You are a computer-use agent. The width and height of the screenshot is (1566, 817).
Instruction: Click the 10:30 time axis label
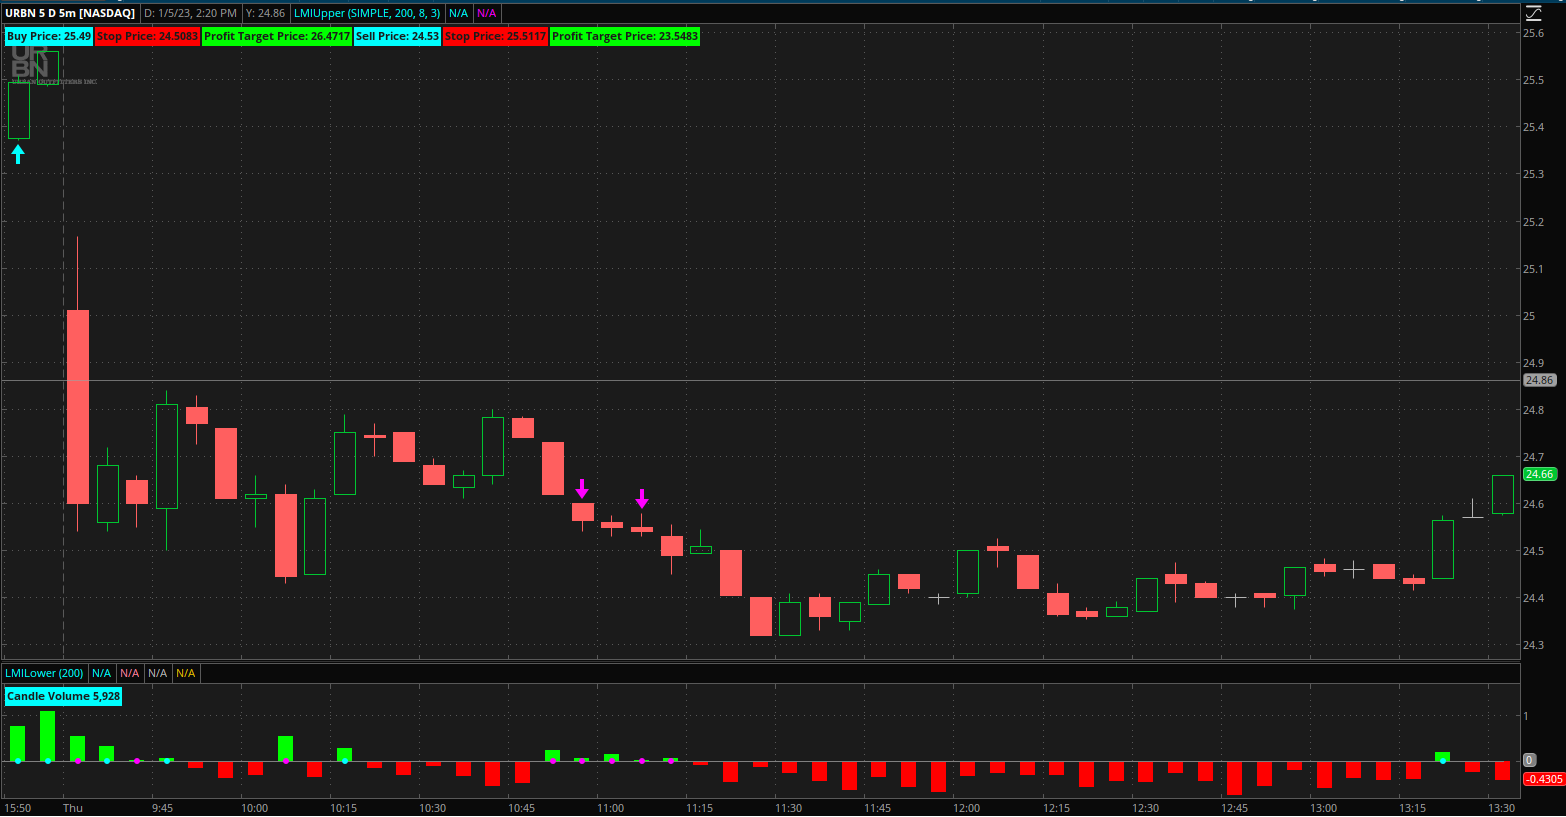tap(433, 808)
